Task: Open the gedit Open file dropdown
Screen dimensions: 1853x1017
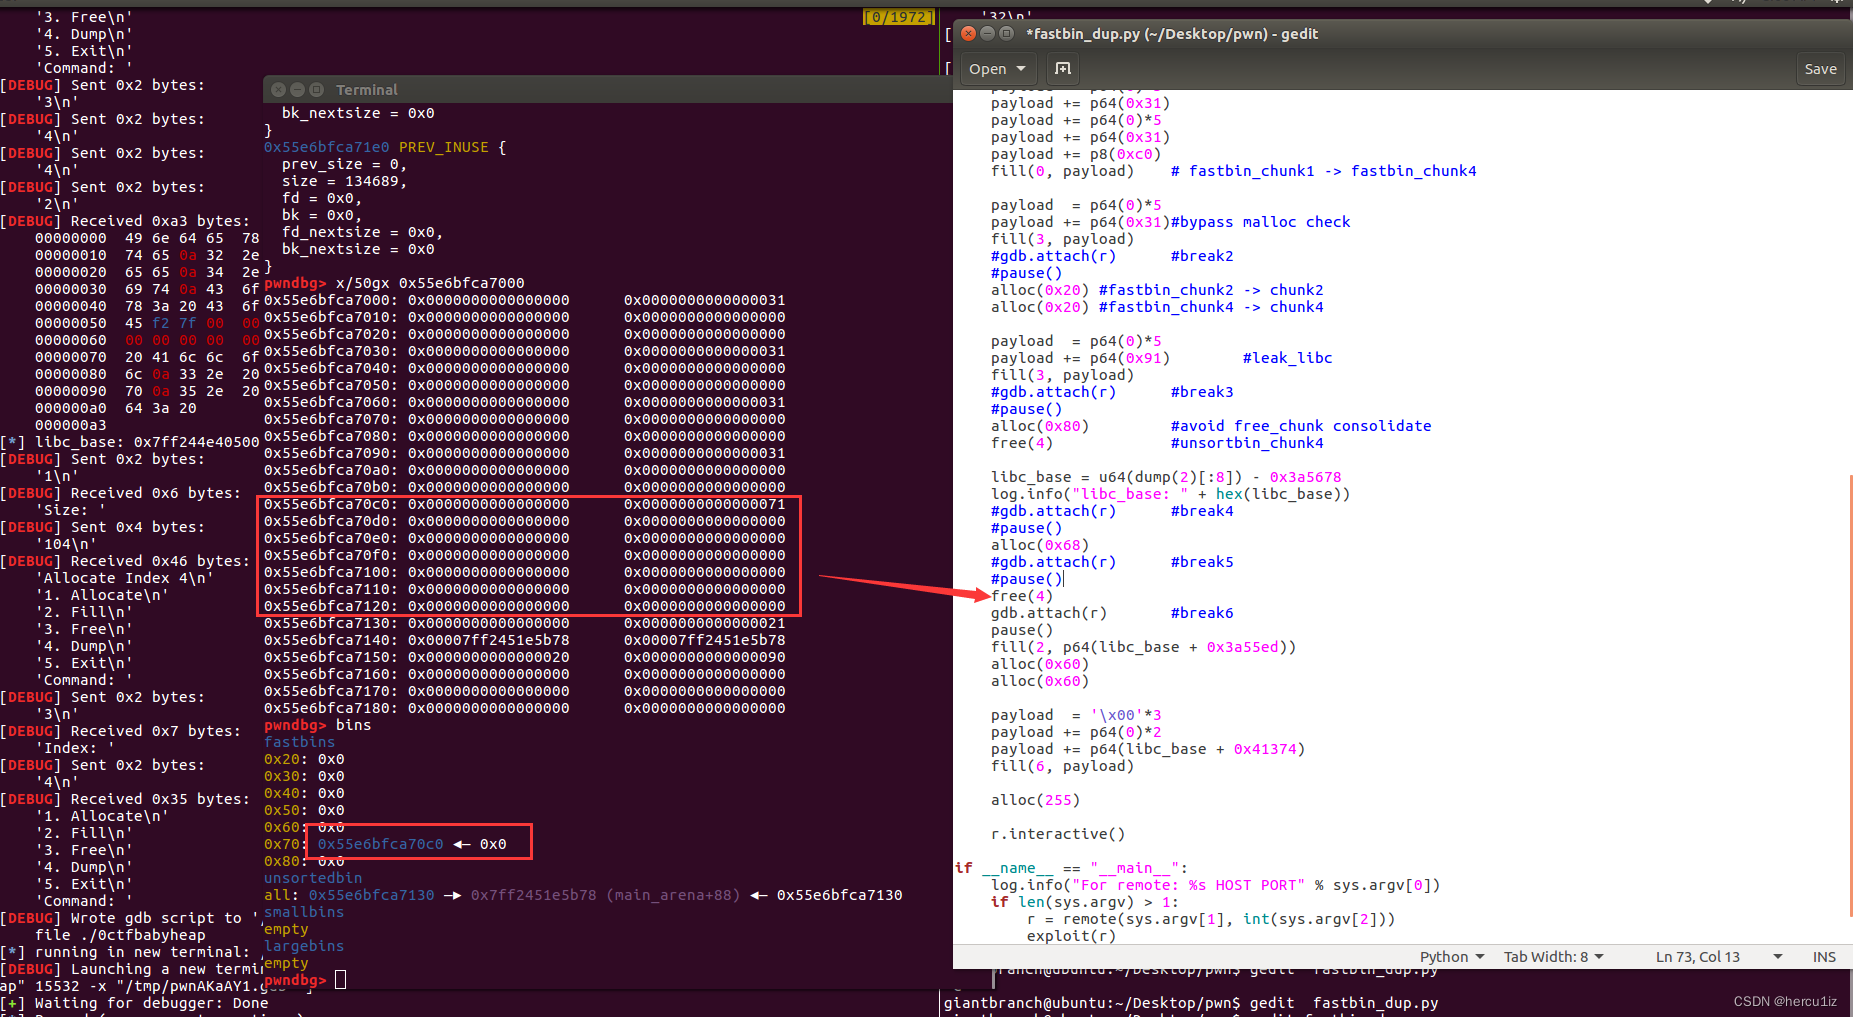Action: coord(997,68)
